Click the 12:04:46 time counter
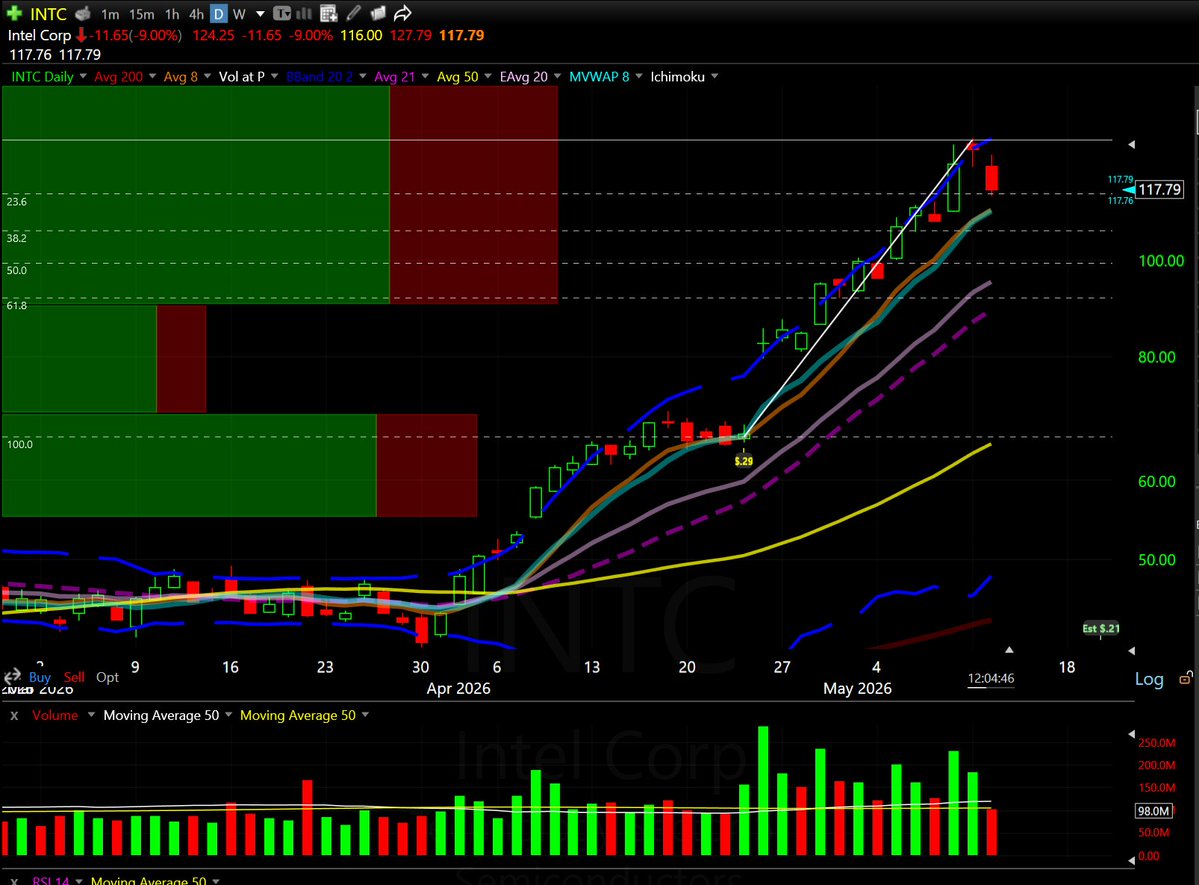 pyautogui.click(x=991, y=678)
